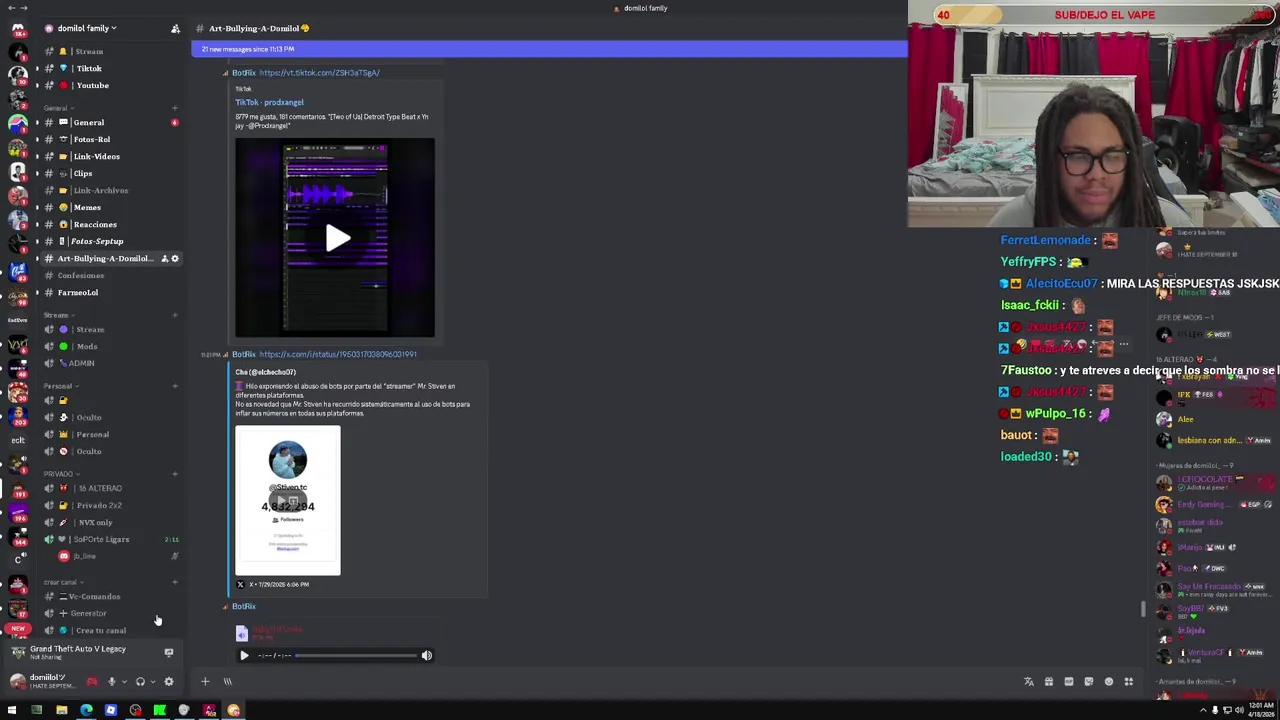The height and width of the screenshot is (720, 1280).
Task: Share Grand Theft Auto V screen icon
Action: tap(168, 653)
